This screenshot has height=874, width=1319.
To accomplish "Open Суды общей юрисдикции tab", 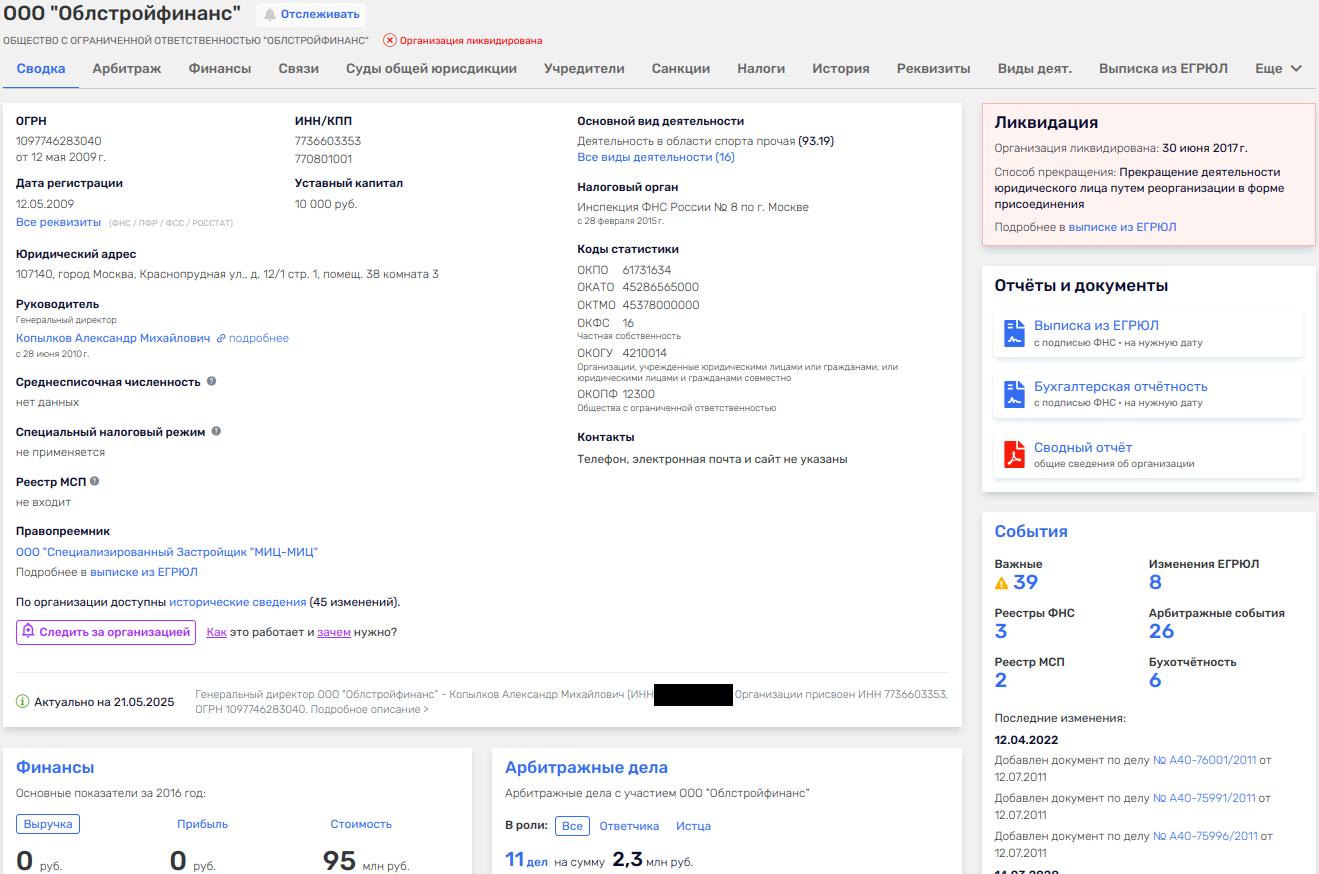I will (431, 69).
